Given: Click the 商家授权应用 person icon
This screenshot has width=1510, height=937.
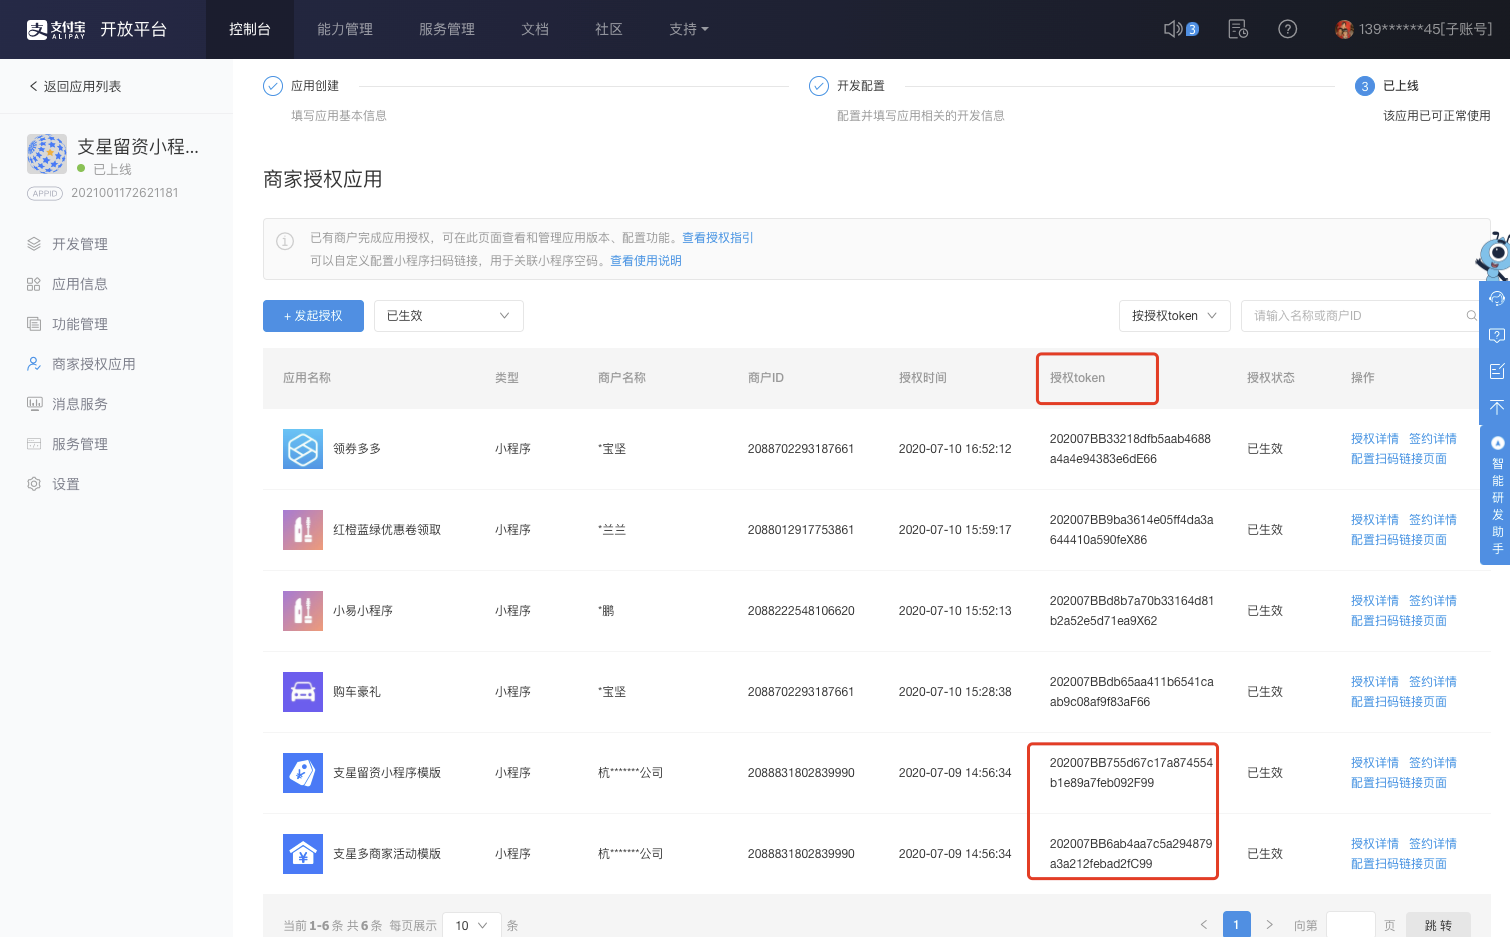Looking at the screenshot, I should (x=34, y=364).
